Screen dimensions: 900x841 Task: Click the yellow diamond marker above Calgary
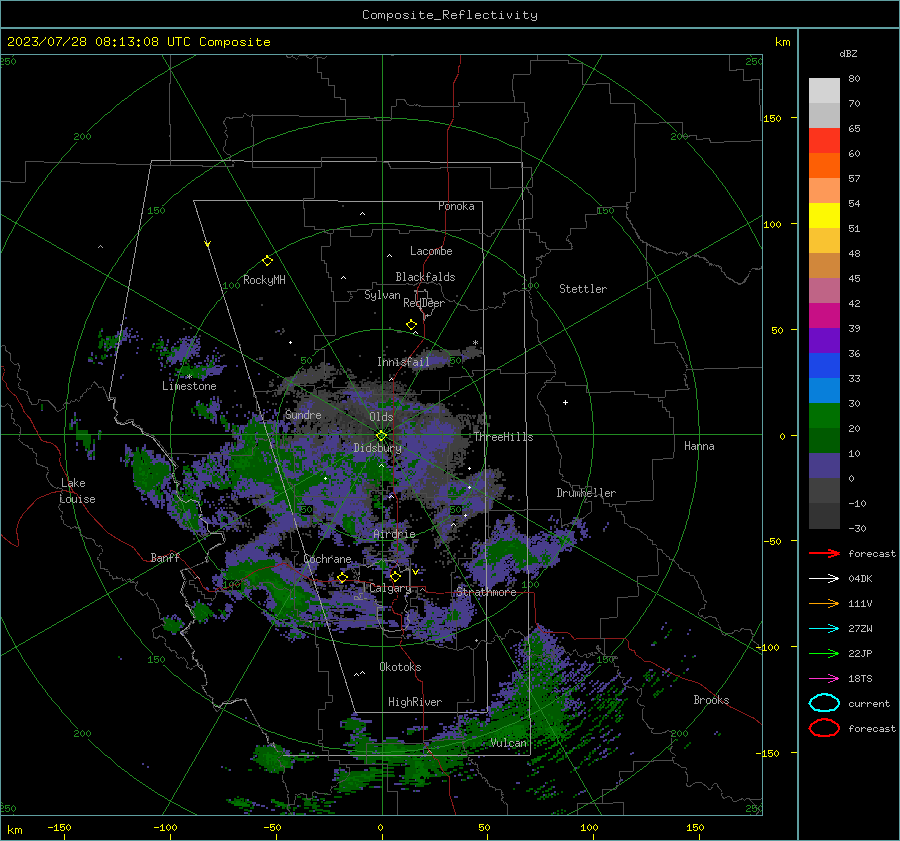pos(395,576)
